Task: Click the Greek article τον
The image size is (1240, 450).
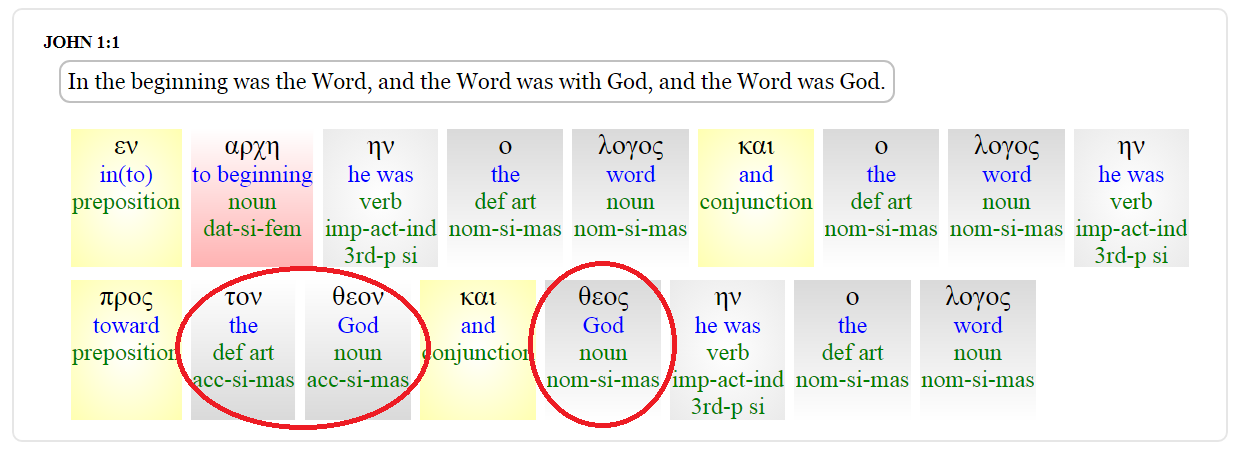Action: 243,297
